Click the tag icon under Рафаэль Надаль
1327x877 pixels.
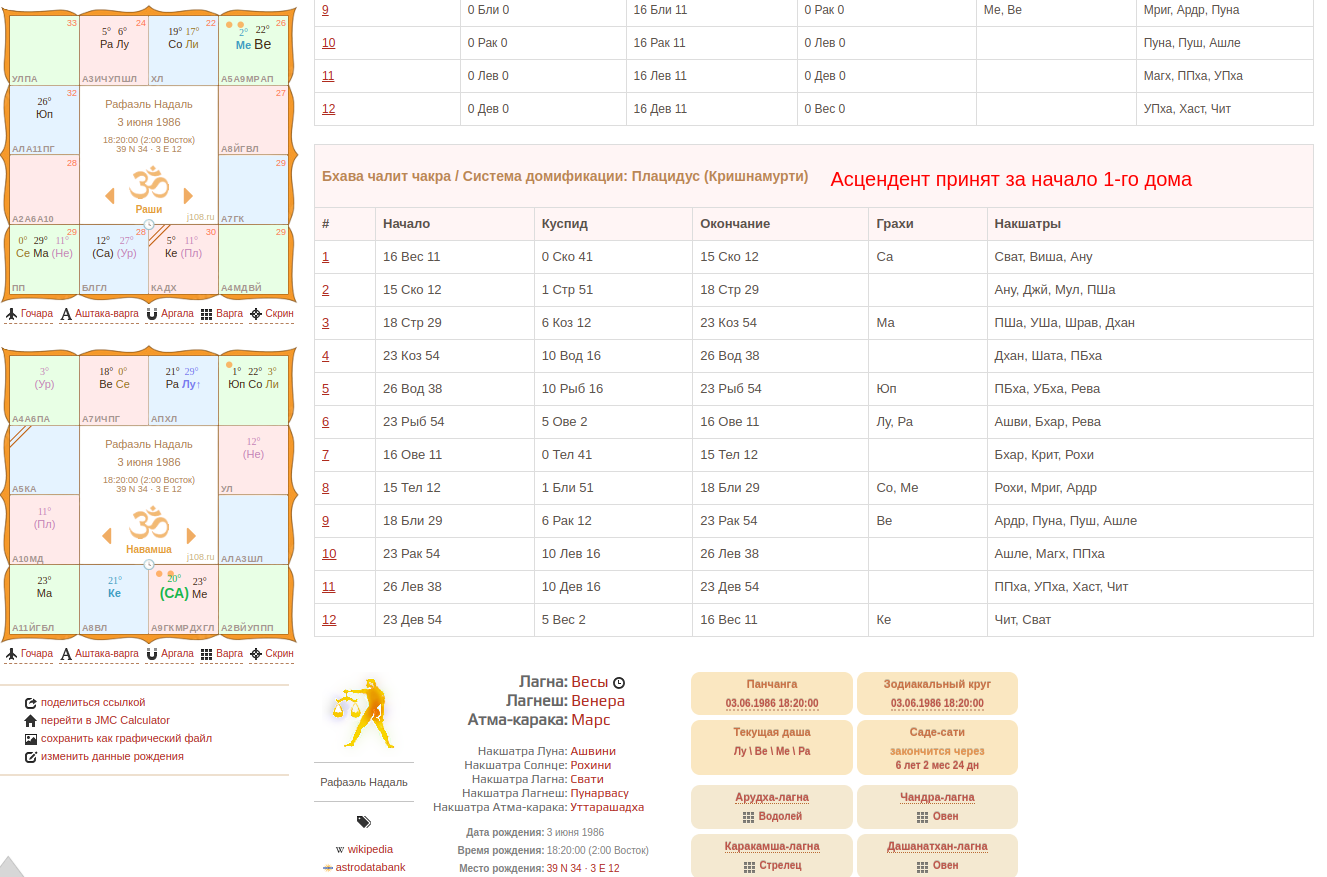click(x=364, y=822)
